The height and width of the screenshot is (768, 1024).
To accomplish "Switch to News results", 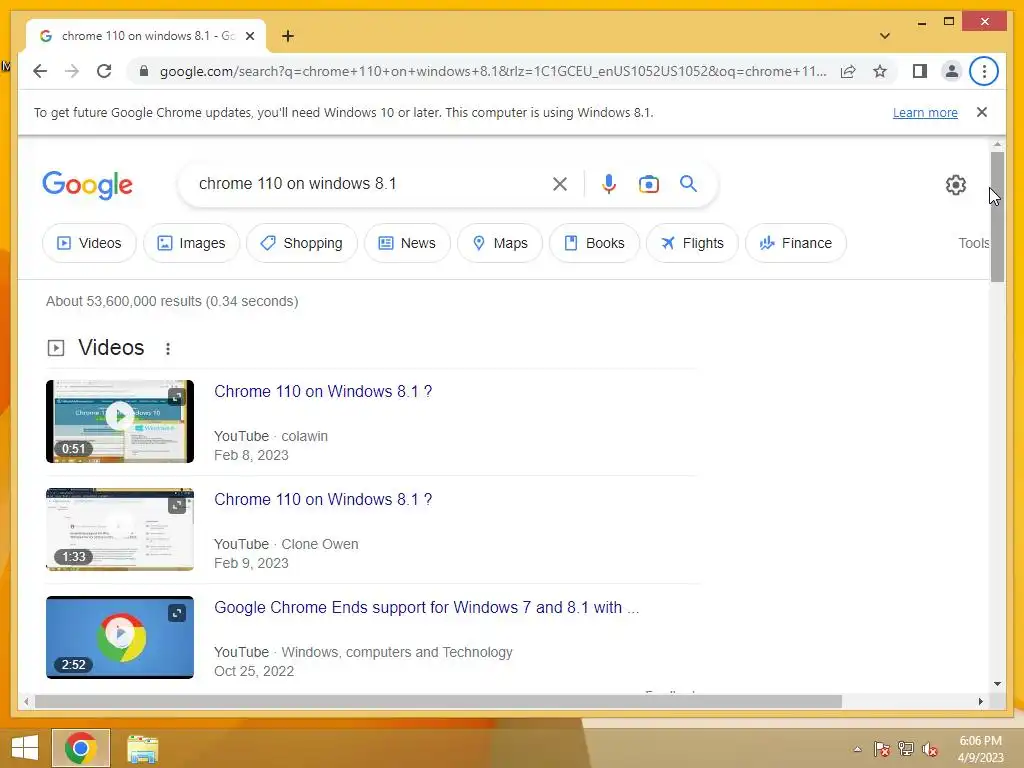I will click(x=407, y=243).
